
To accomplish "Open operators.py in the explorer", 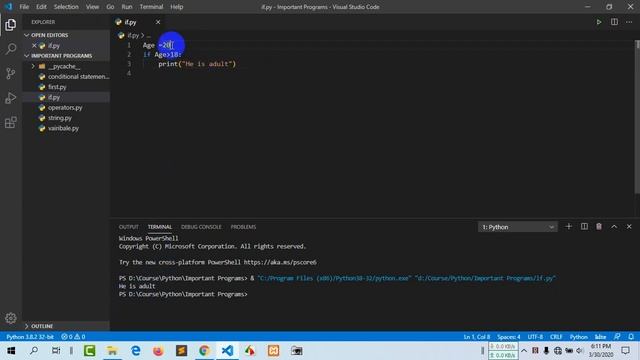I will pos(65,108).
